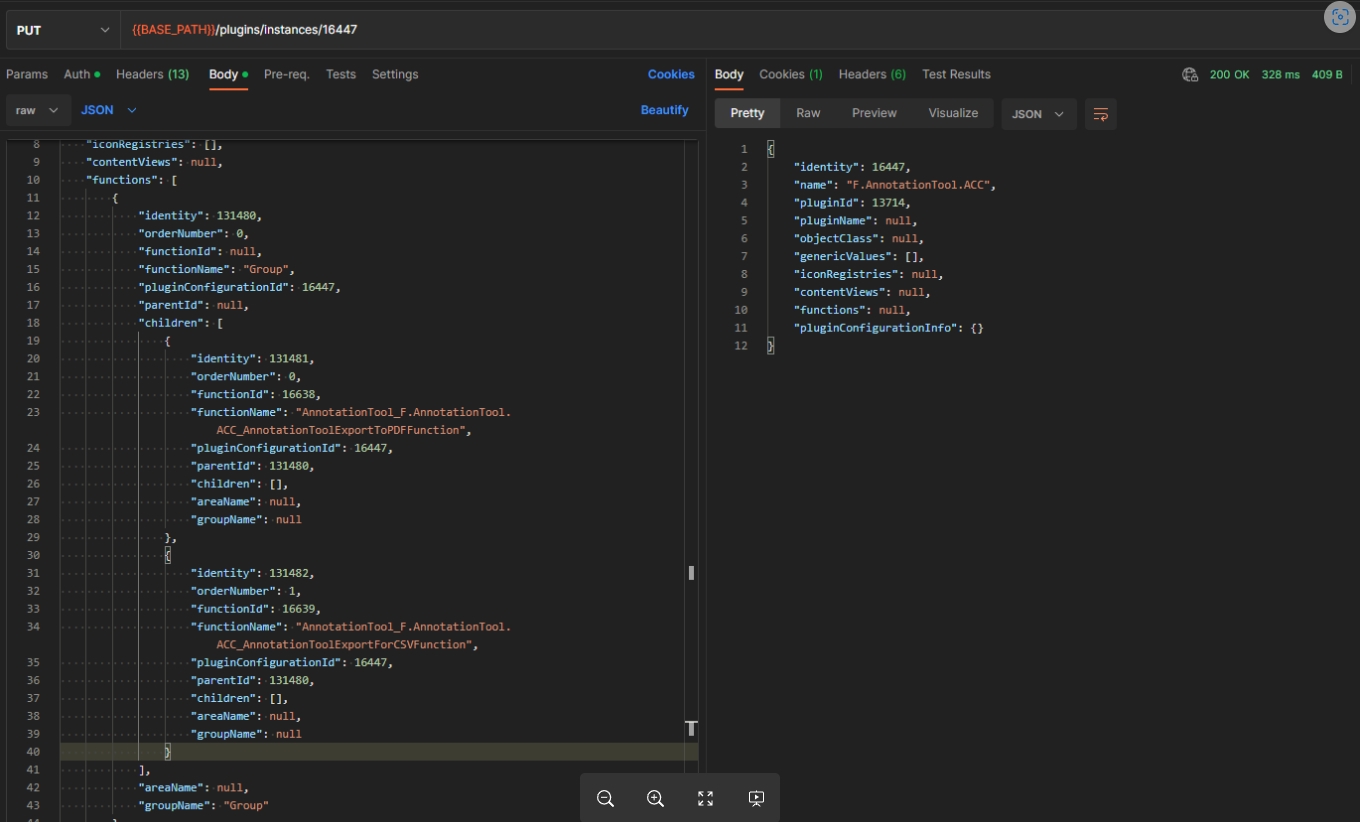Screen dimensions: 1360x822
Task: Click the zoom in magnifier icon
Action: [x=655, y=798]
